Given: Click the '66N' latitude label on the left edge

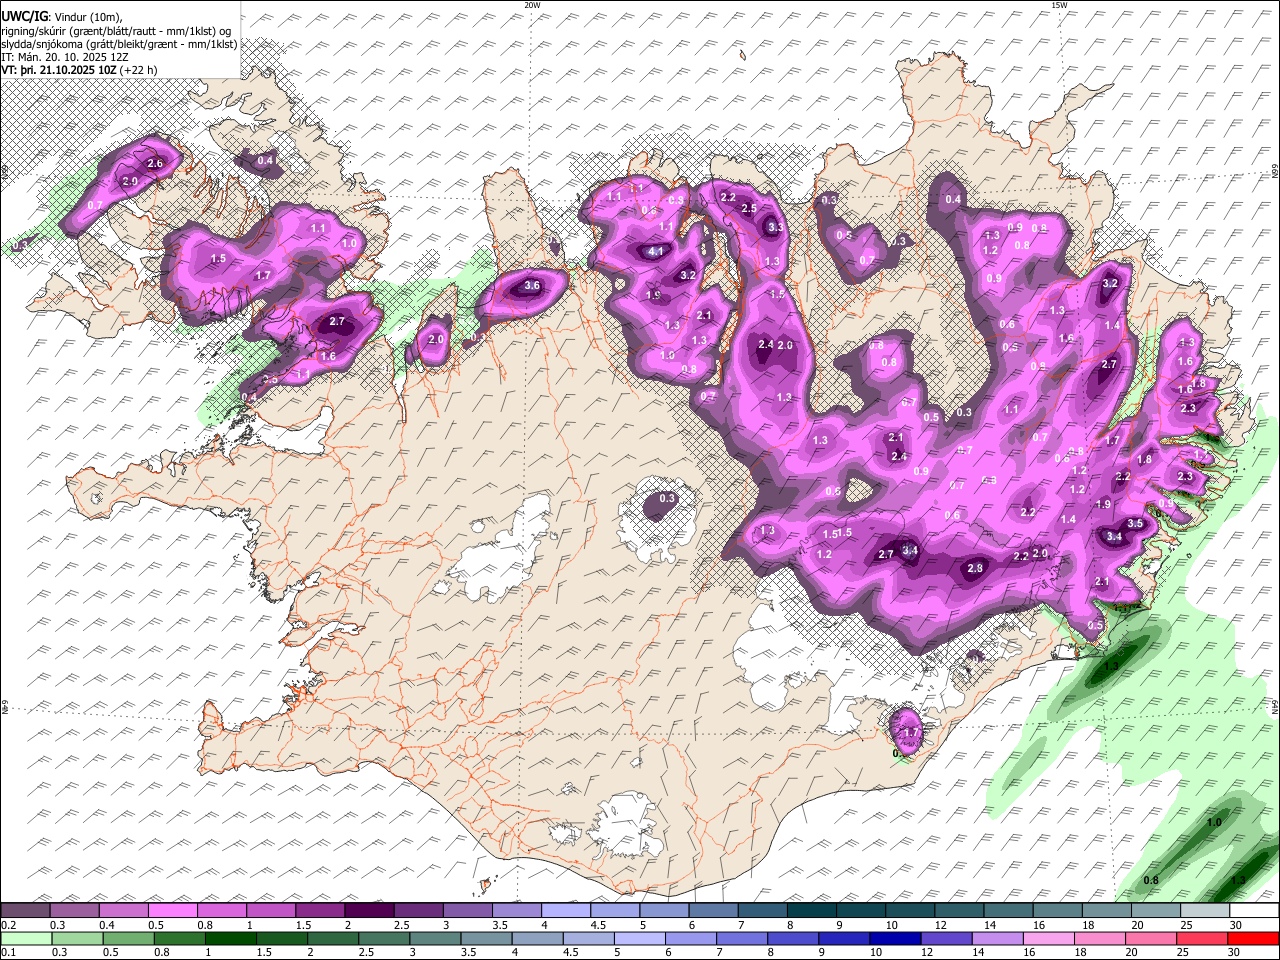Looking at the screenshot, I should tap(5, 172).
